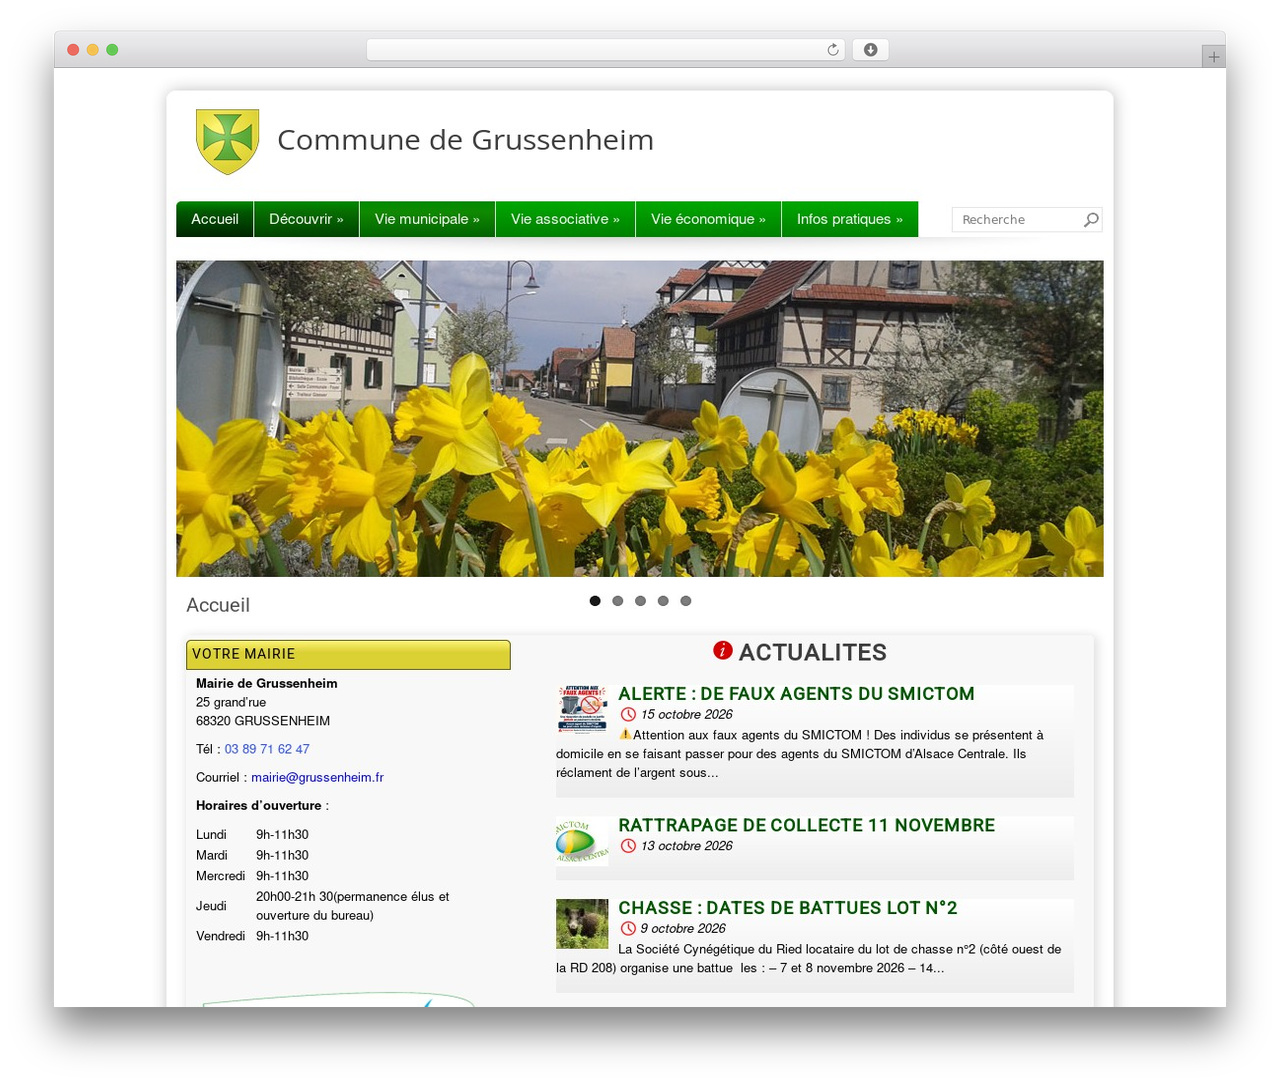Viewport: 1280px width, 1084px height.
Task: Go to the Accueil menu item
Action: [215, 219]
